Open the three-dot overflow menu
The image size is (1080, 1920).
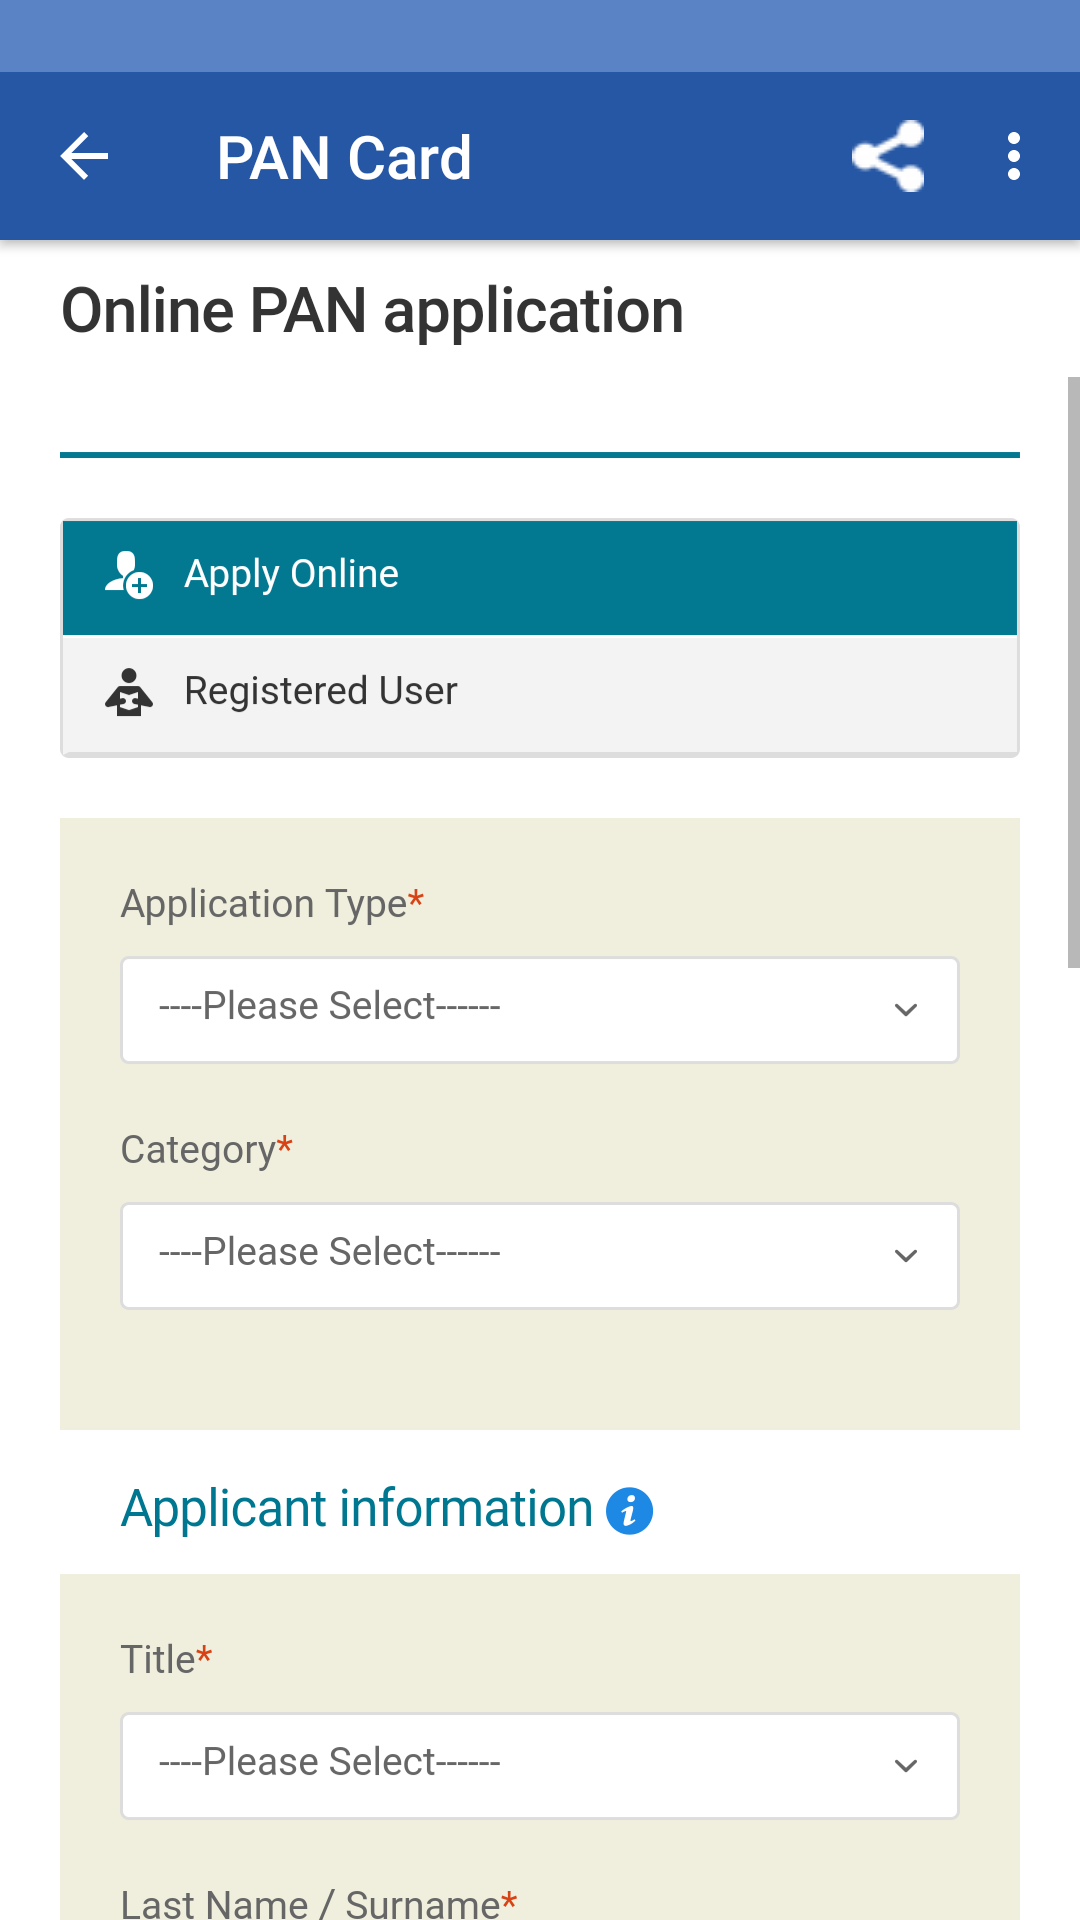(1013, 157)
